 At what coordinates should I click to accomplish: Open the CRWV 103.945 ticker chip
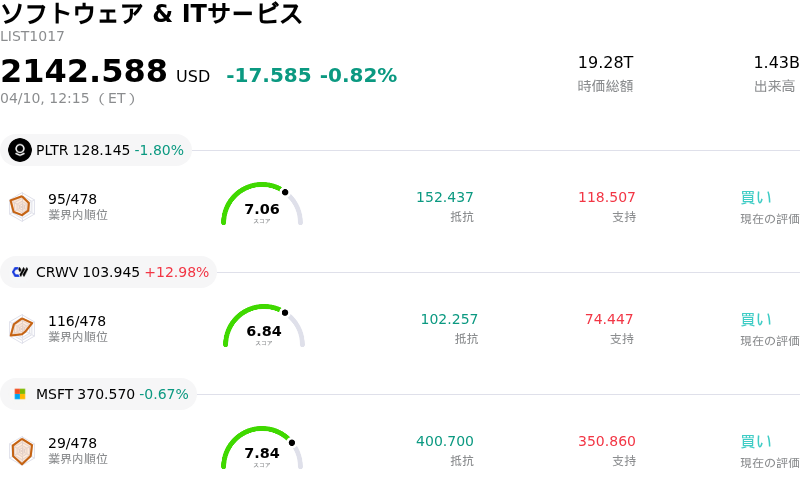pyautogui.click(x=109, y=272)
